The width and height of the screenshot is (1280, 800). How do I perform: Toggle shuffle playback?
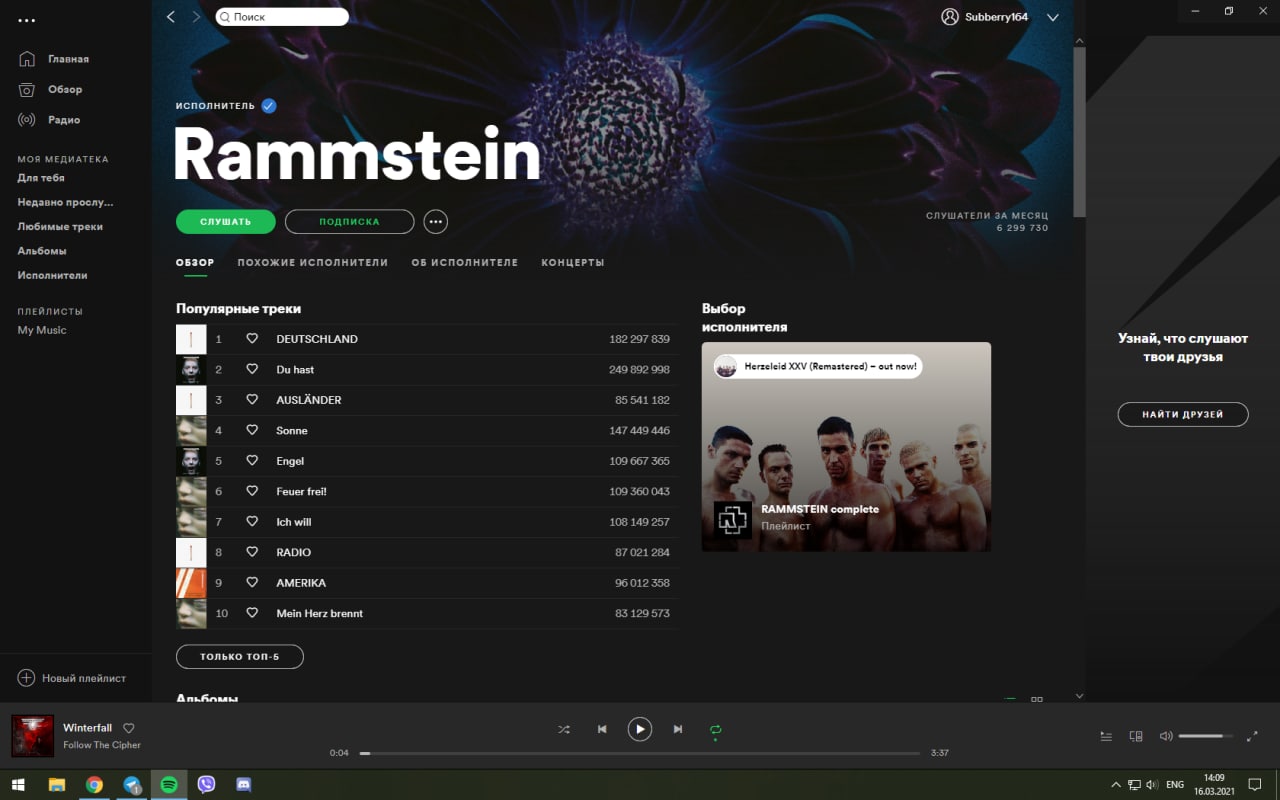564,730
